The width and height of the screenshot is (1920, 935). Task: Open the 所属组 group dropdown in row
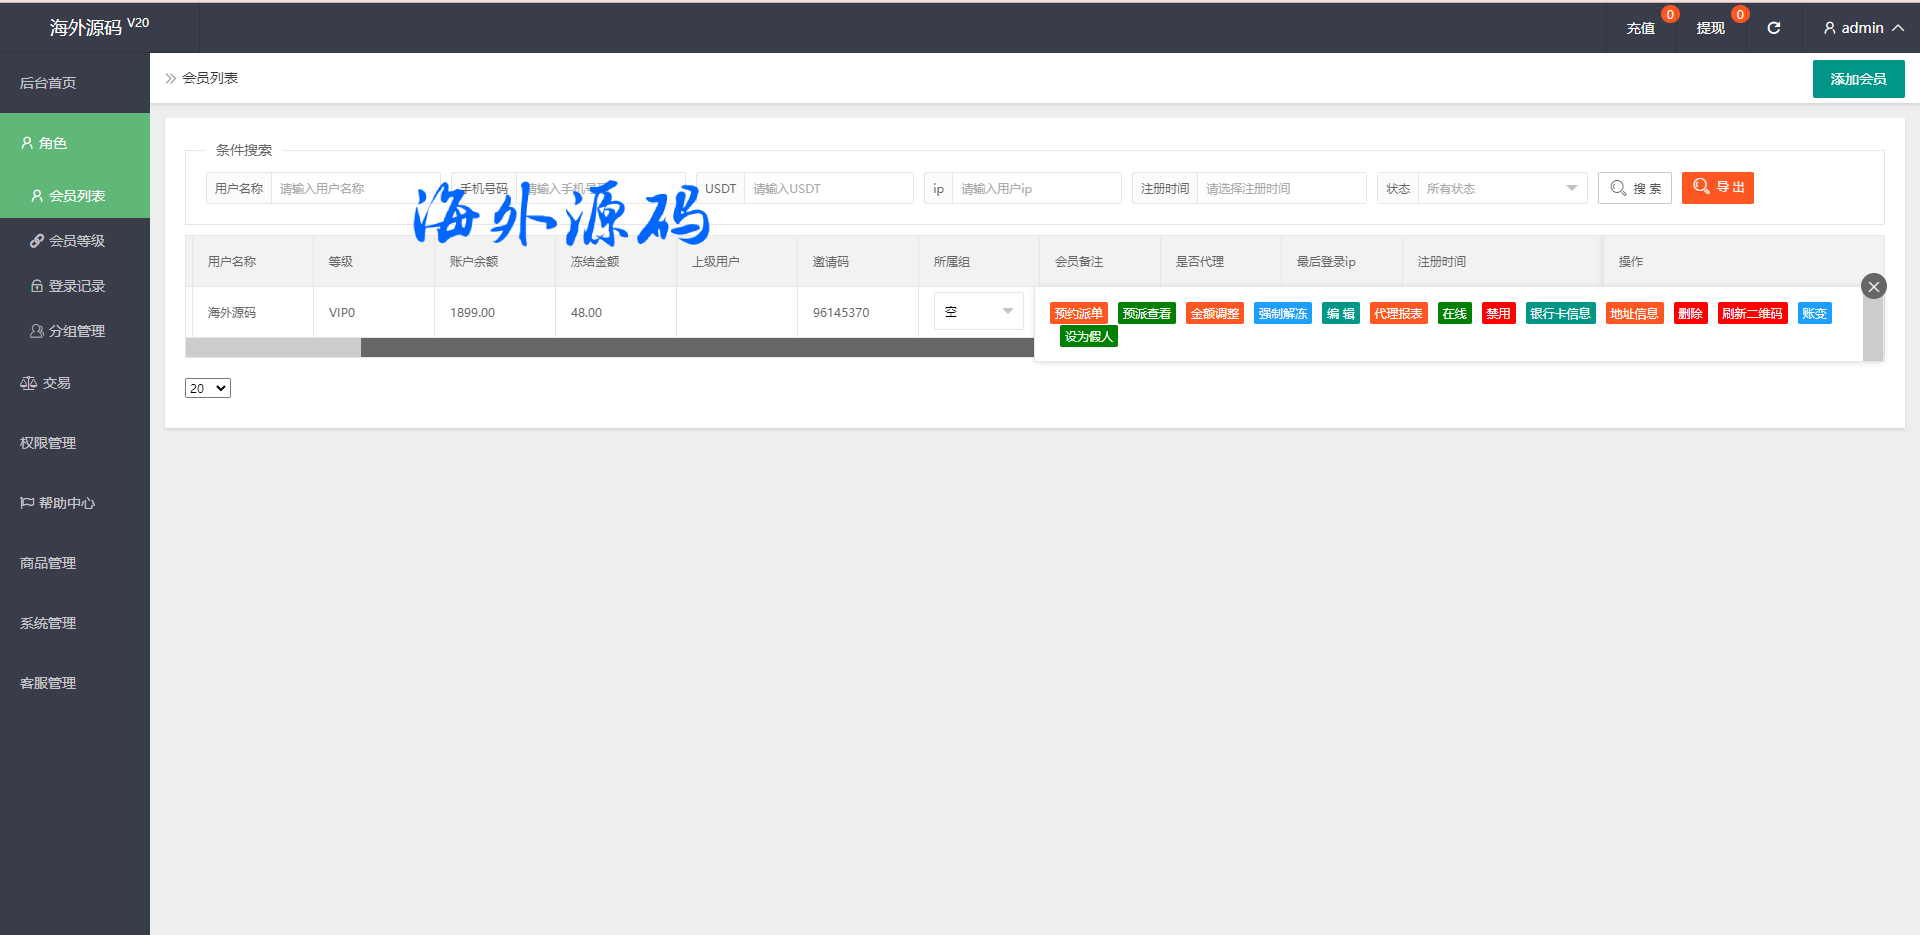tap(977, 312)
